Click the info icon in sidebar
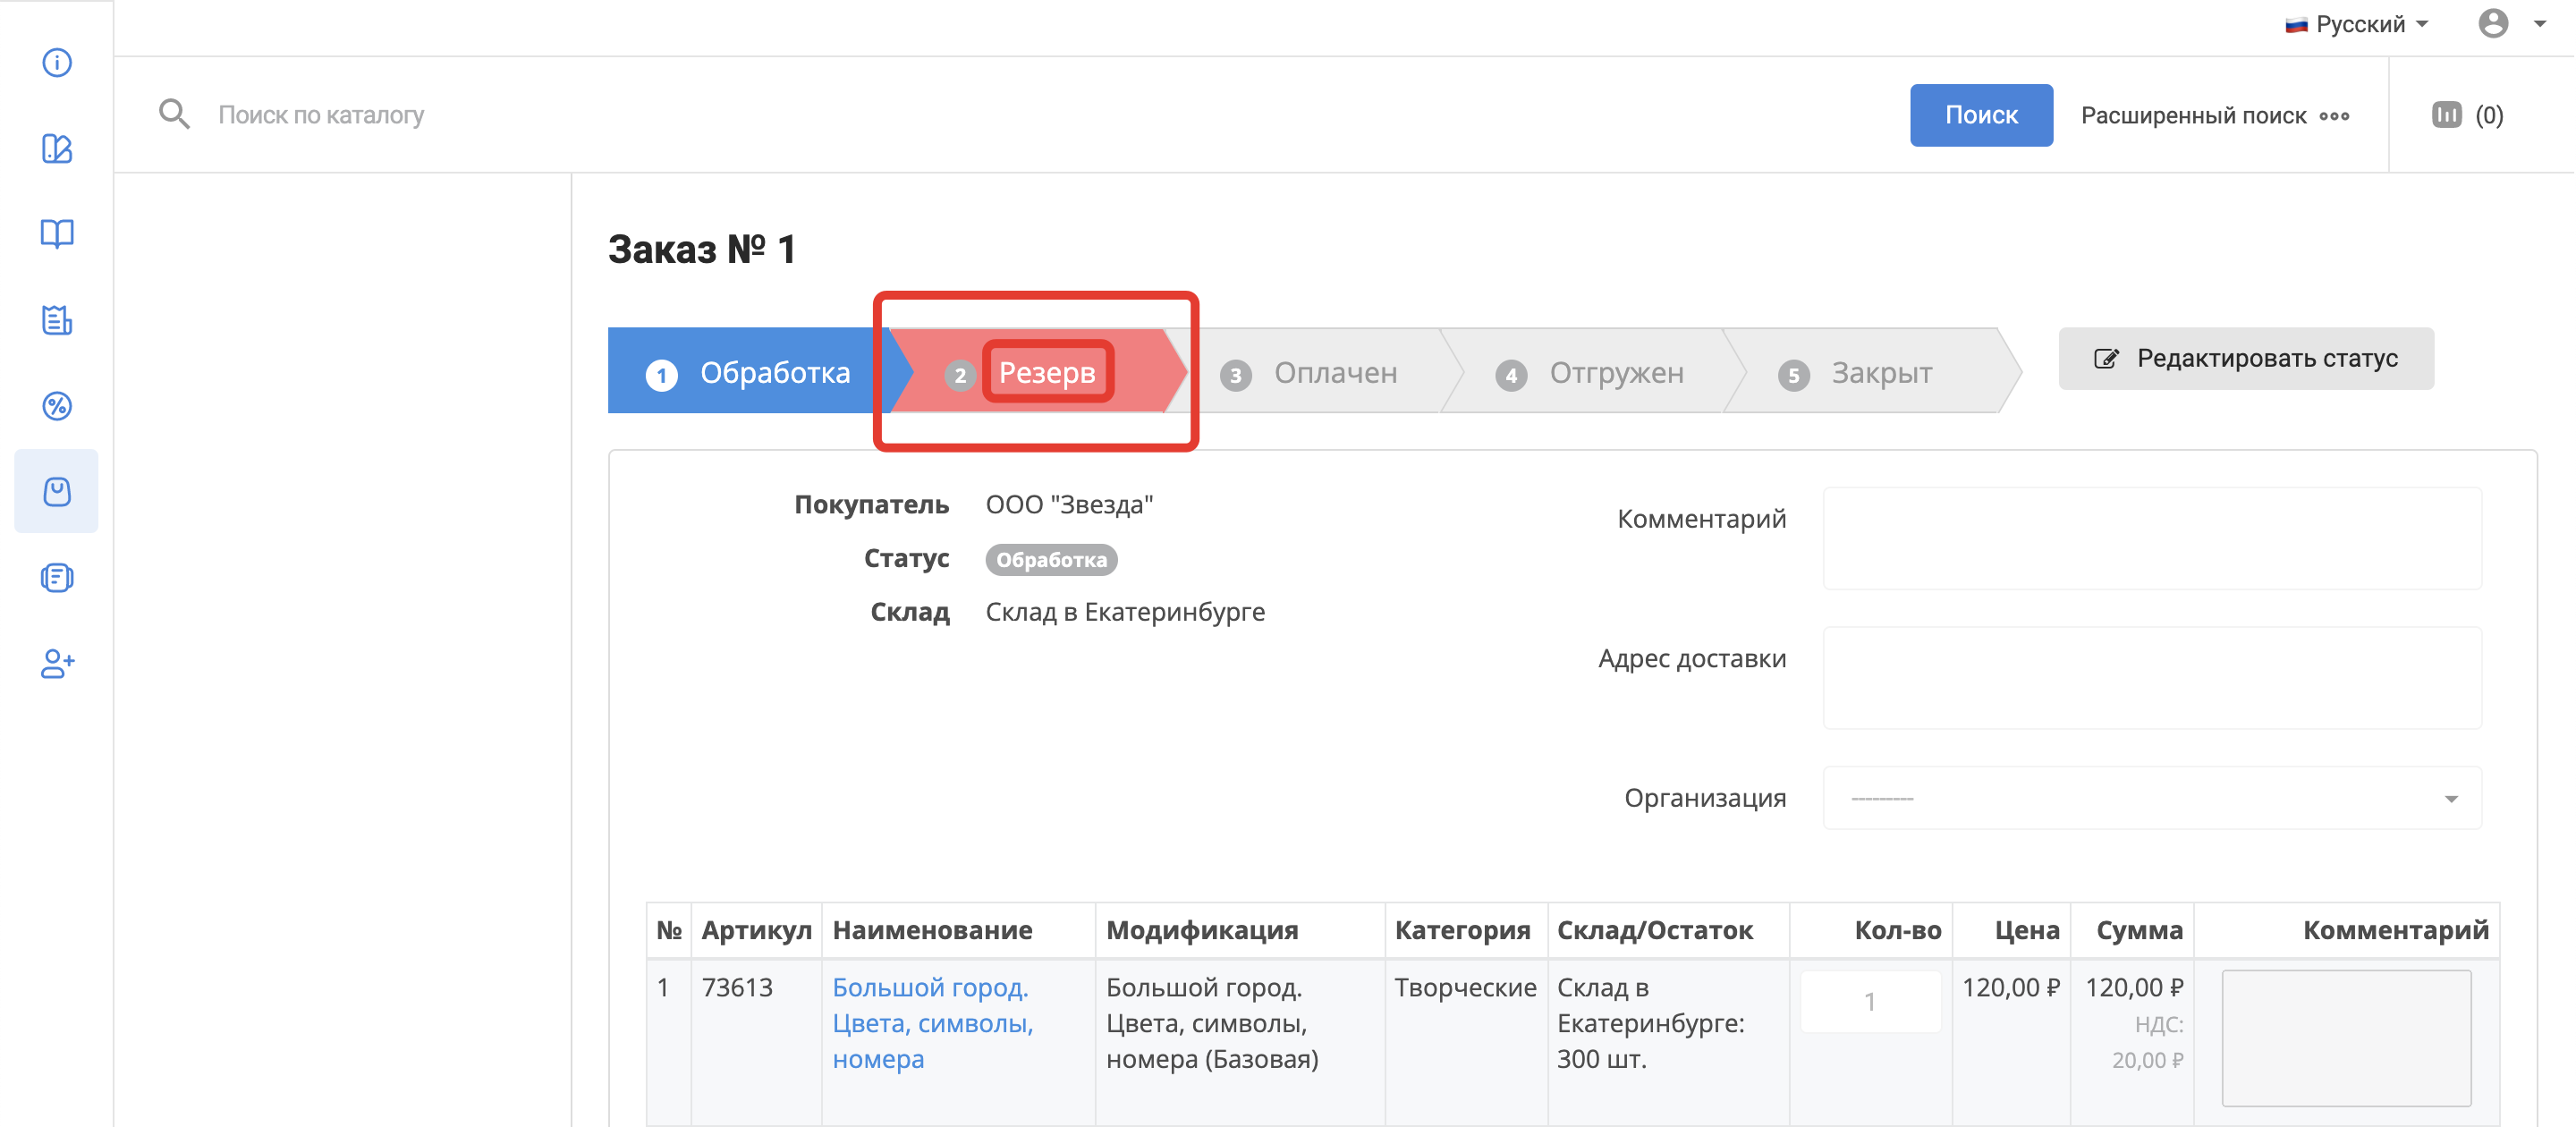The image size is (2576, 1127). (57, 62)
